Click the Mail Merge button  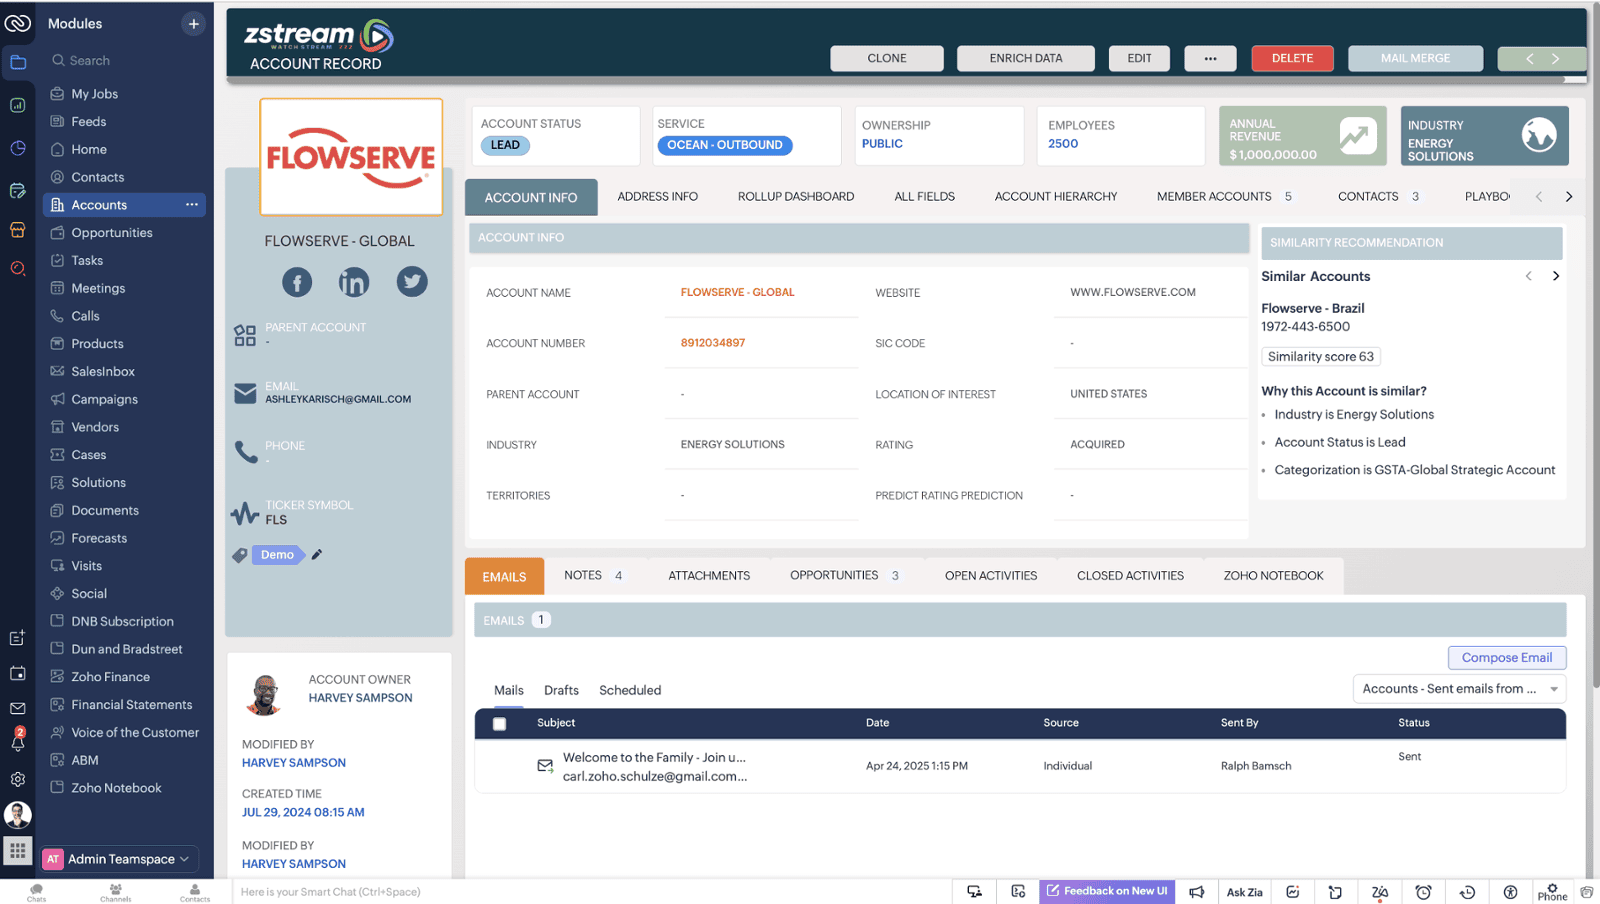pyautogui.click(x=1415, y=59)
